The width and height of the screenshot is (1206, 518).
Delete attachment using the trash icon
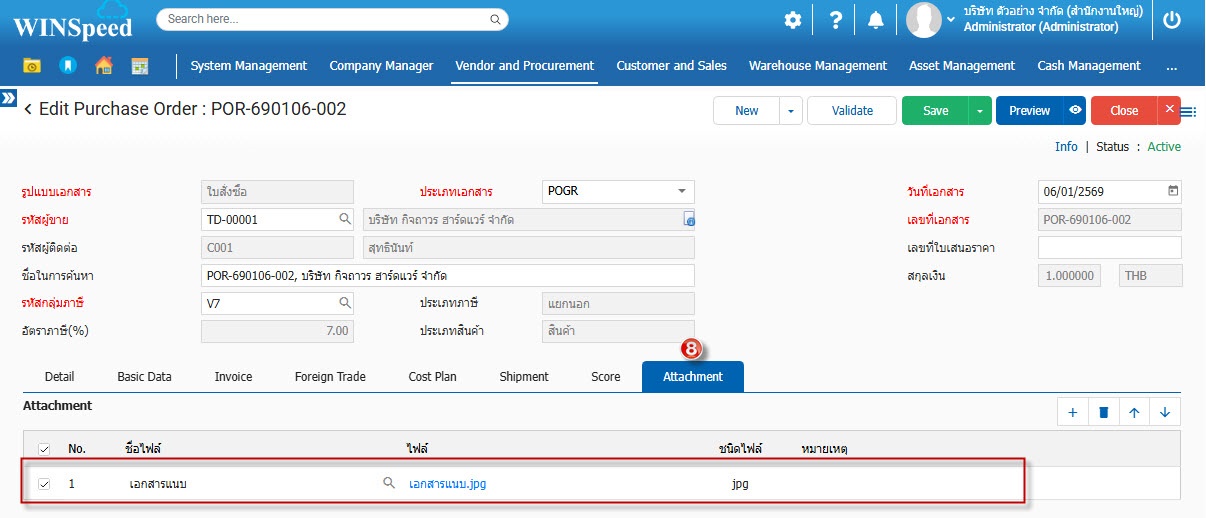click(1104, 412)
